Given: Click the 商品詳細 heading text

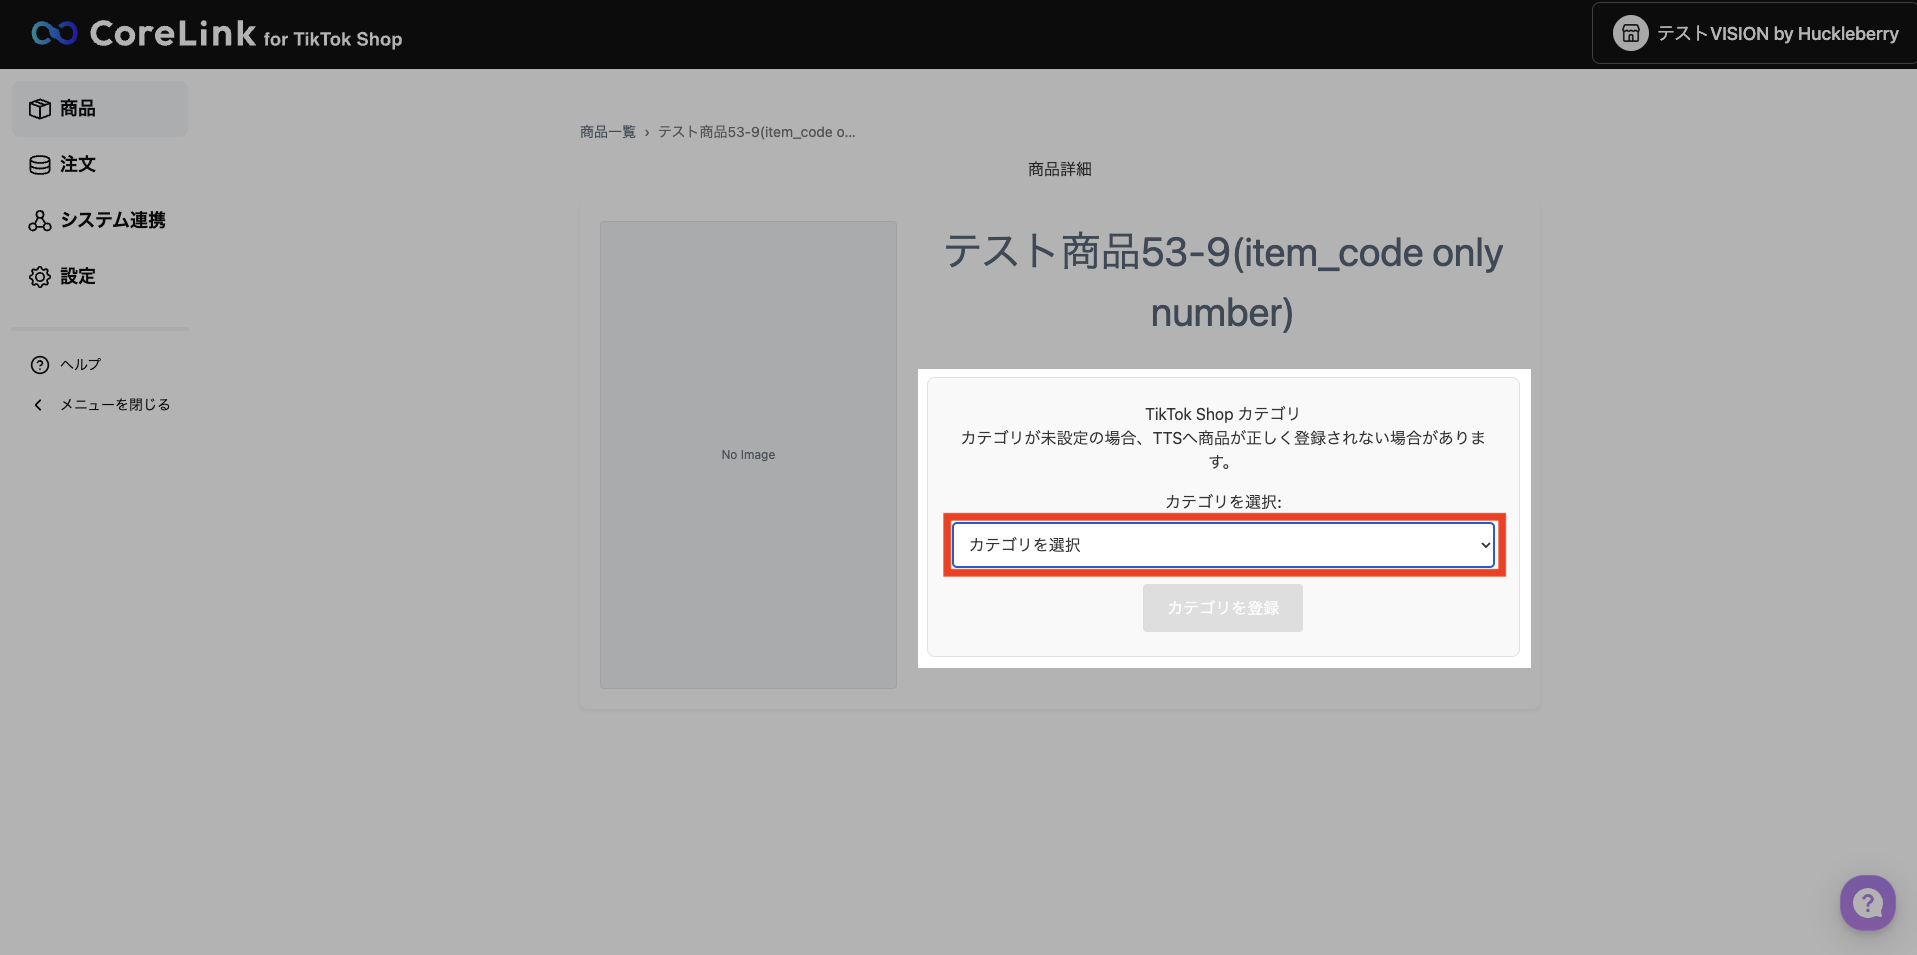Looking at the screenshot, I should [1060, 169].
